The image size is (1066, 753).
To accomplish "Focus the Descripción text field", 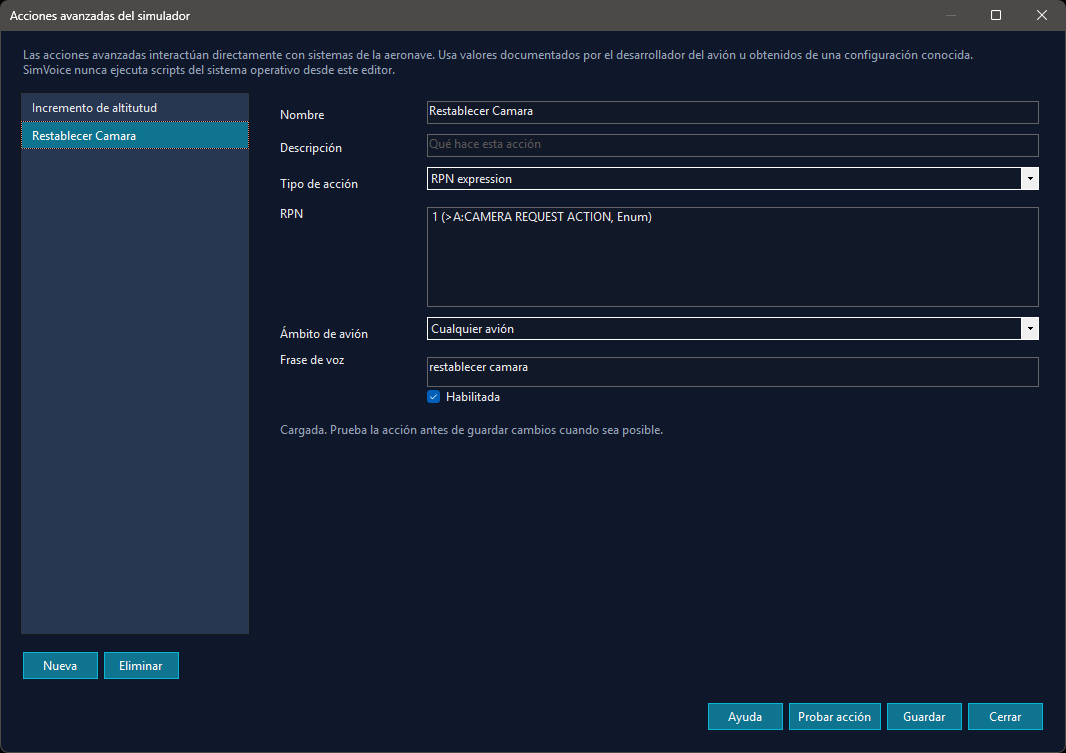I will click(x=732, y=145).
